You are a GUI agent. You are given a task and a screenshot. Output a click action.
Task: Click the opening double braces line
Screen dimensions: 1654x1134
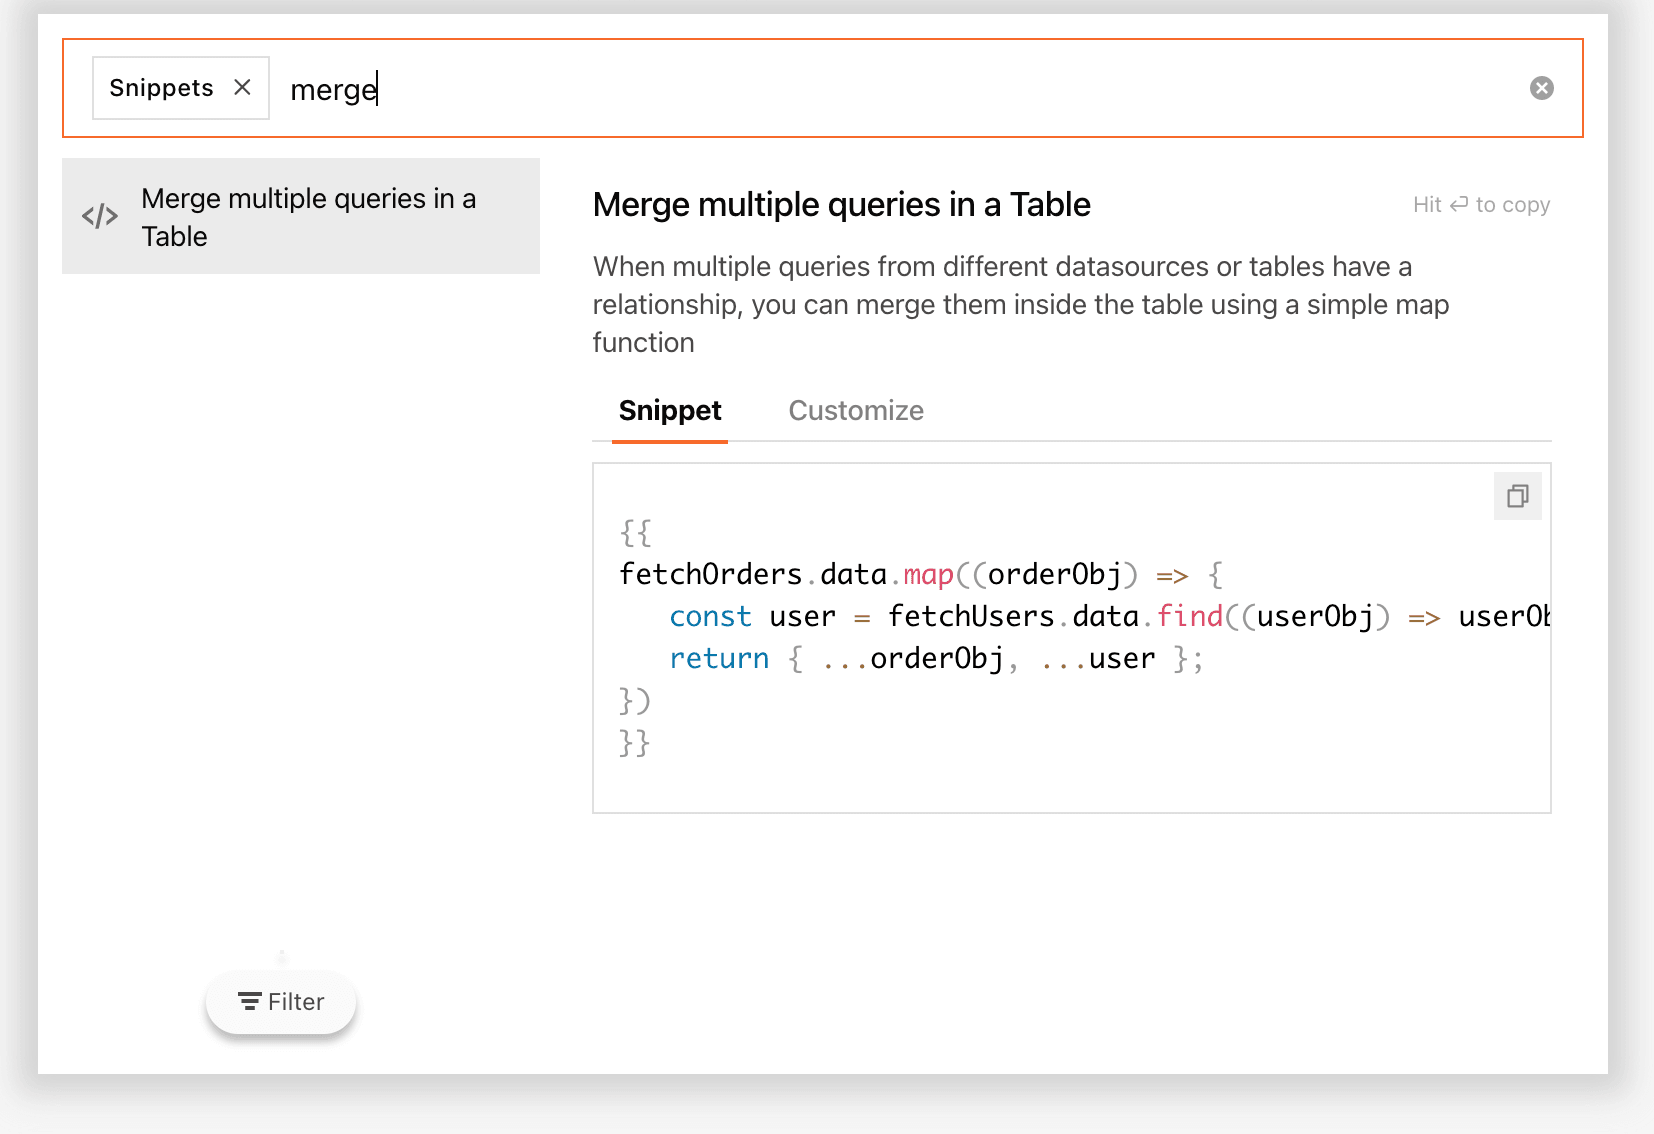636,532
